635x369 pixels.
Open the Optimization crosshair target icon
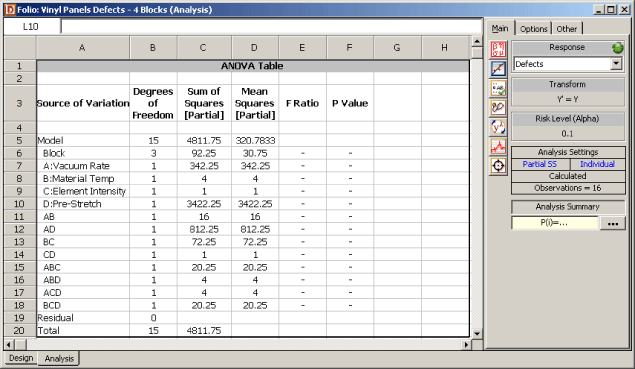click(498, 166)
